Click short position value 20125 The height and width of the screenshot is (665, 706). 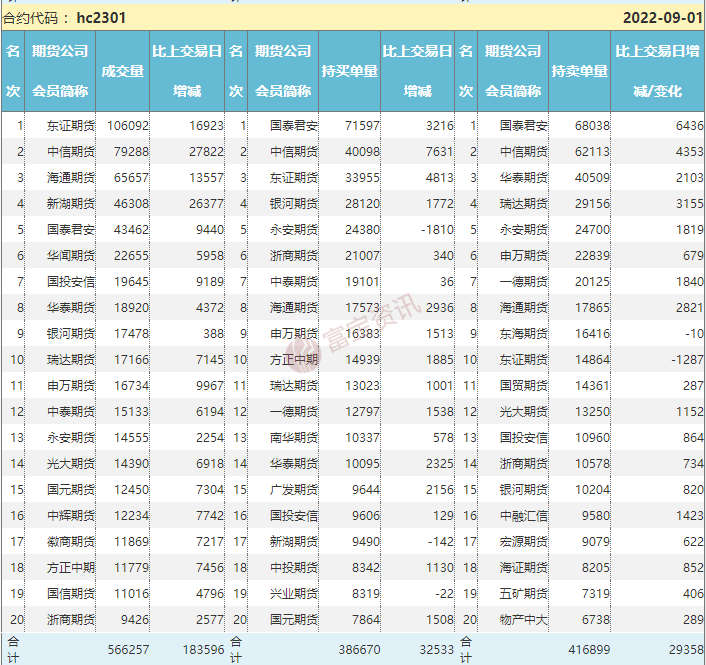593,282
